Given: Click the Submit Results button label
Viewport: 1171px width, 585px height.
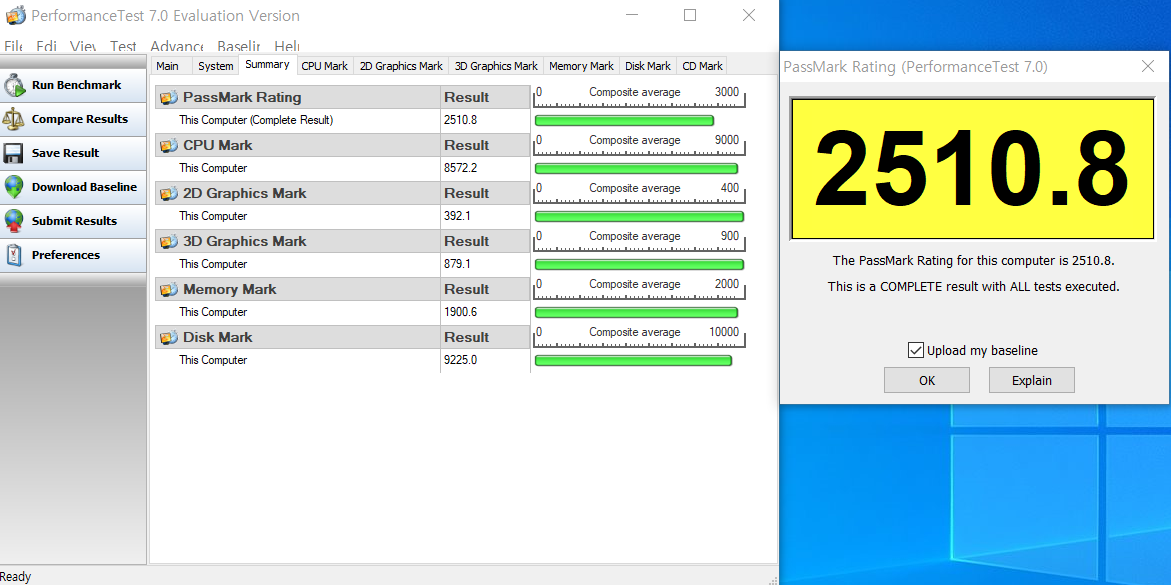Looking at the screenshot, I should coord(74,221).
